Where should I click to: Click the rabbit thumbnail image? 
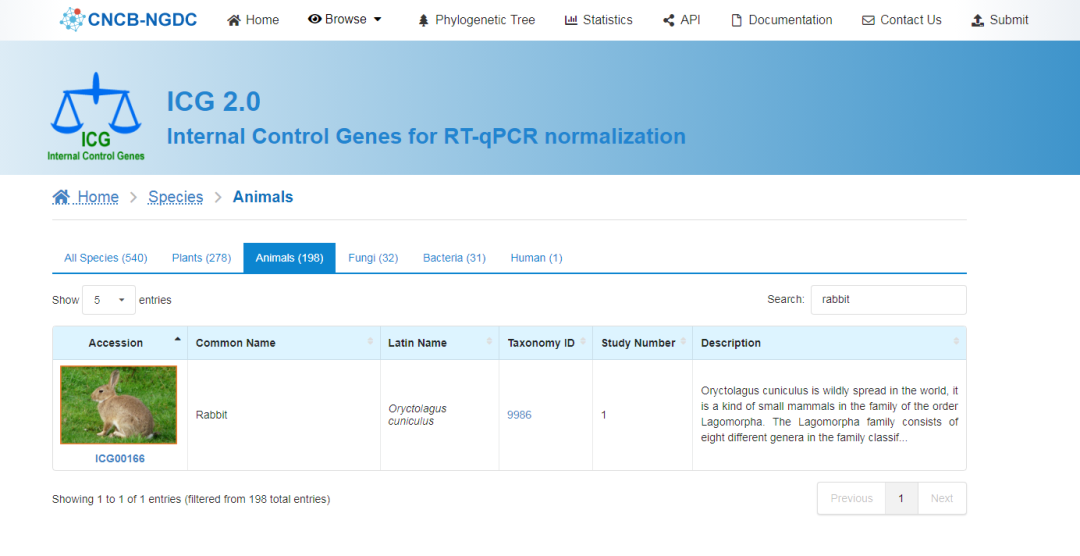pyautogui.click(x=119, y=405)
